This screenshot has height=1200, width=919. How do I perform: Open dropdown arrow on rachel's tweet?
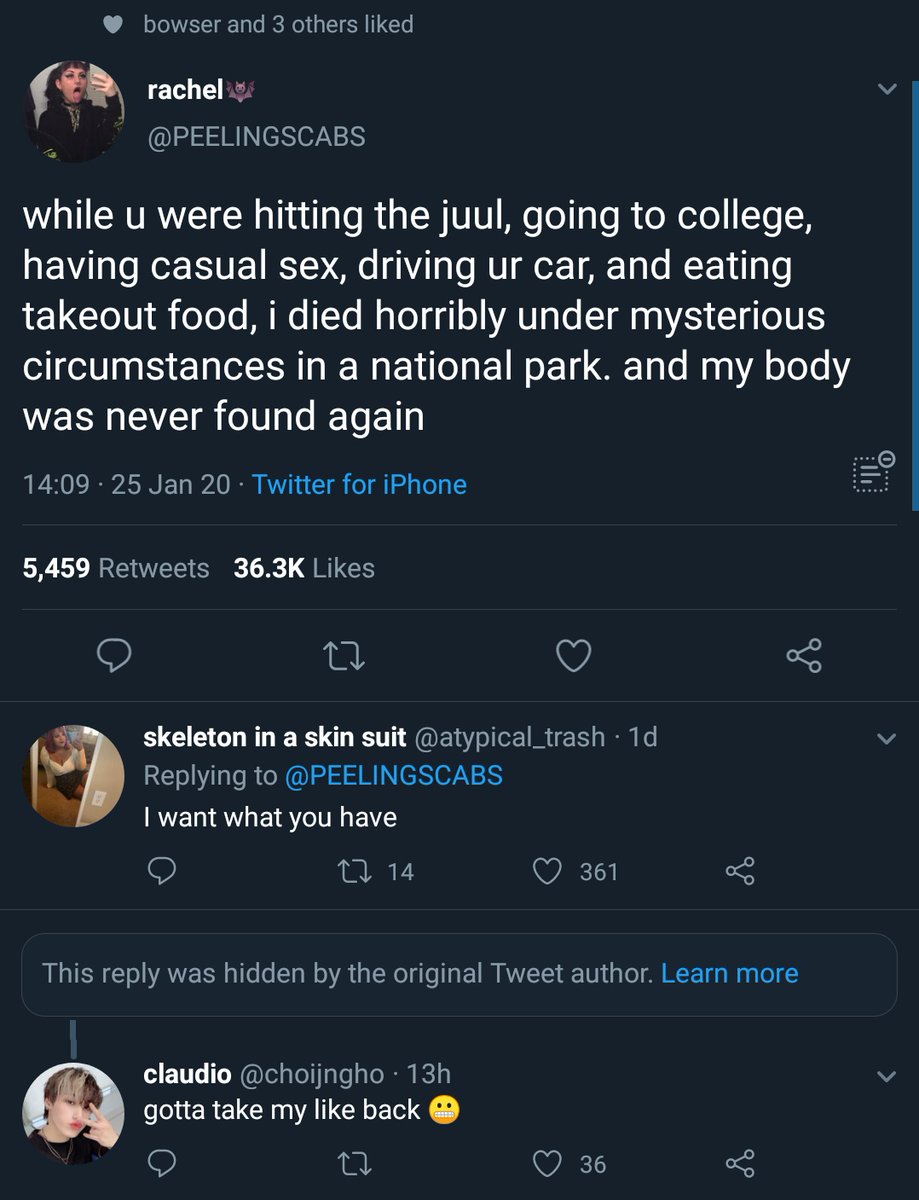886,90
